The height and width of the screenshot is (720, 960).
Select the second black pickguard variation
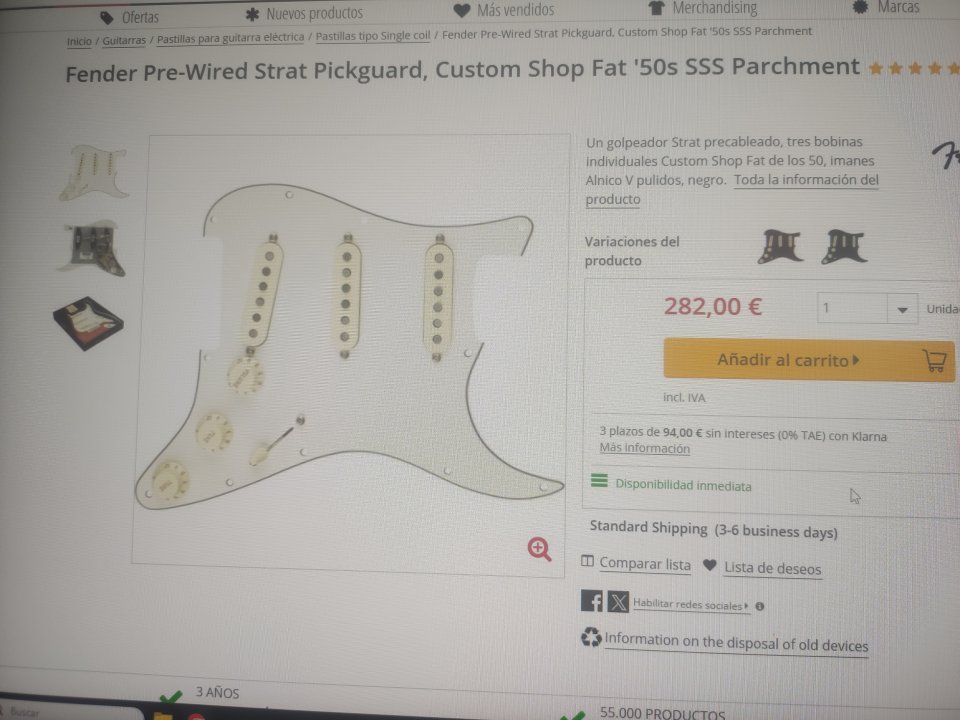(x=844, y=247)
